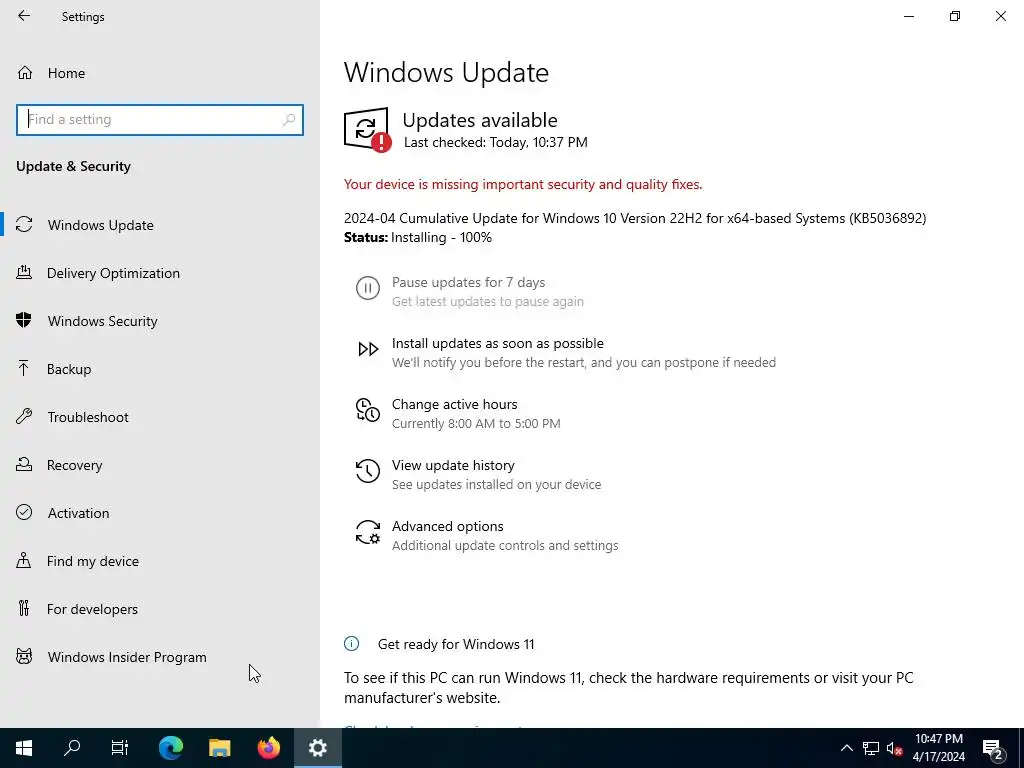This screenshot has height=768, width=1024.
Task: Click the back arrow in Settings
Action: pyautogui.click(x=24, y=16)
